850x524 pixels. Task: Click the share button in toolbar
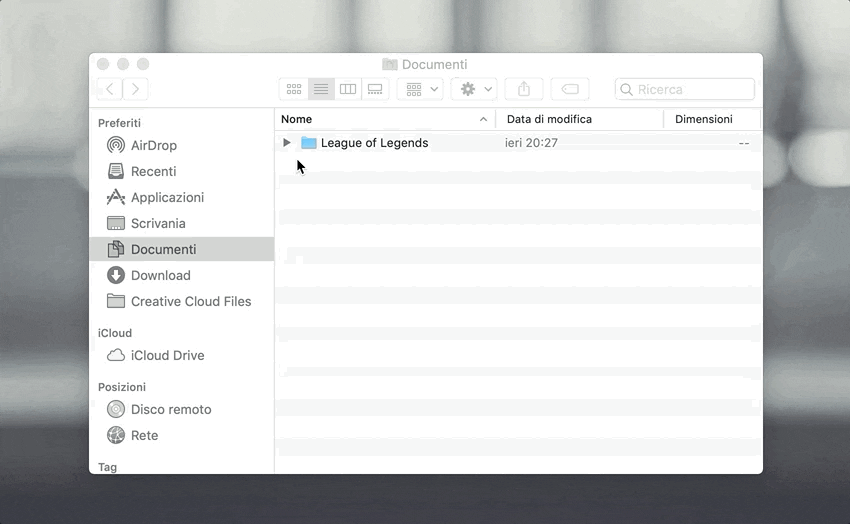pyautogui.click(x=524, y=89)
